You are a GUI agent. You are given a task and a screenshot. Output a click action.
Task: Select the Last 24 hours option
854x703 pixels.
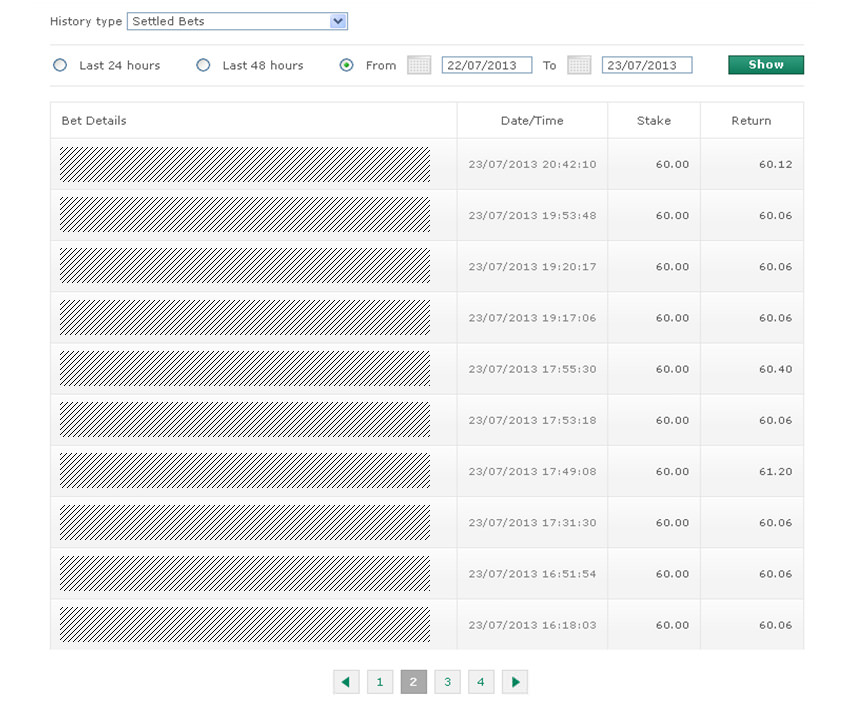pos(60,65)
